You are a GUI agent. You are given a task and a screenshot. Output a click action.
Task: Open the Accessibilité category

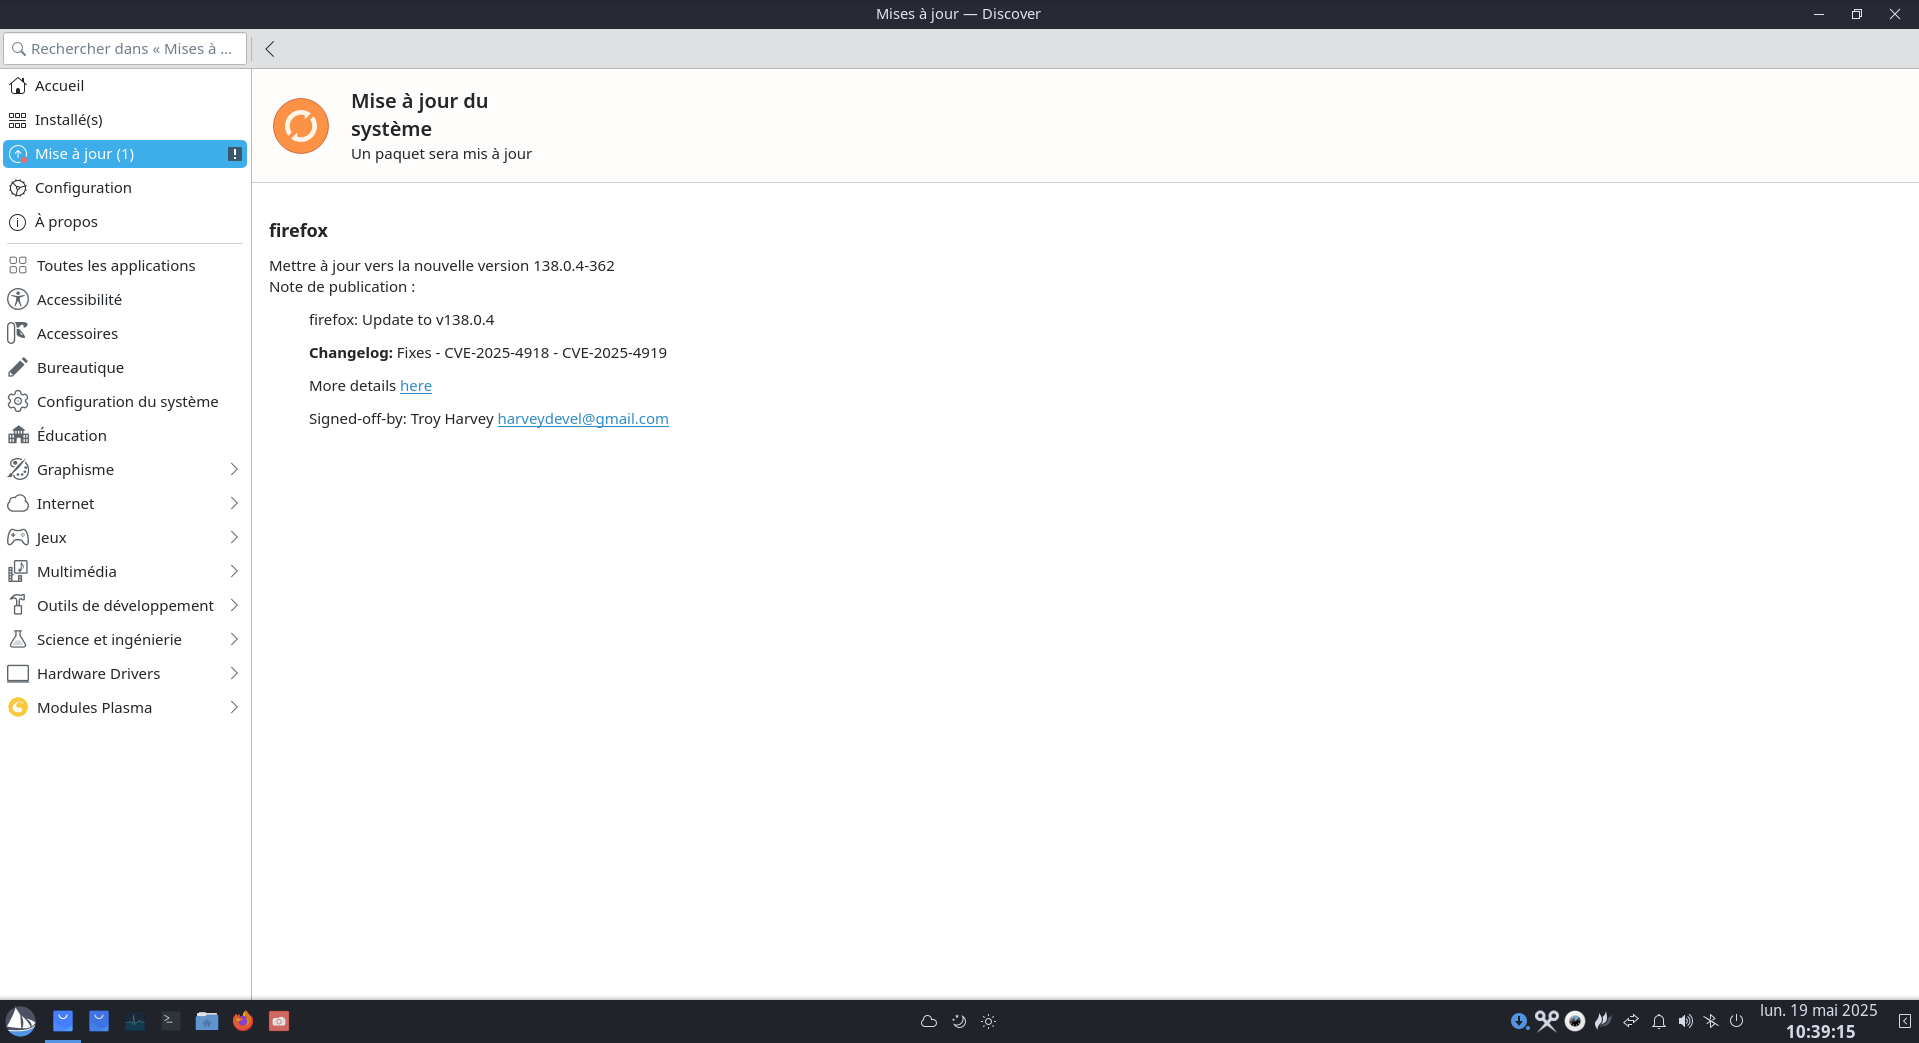(125, 300)
